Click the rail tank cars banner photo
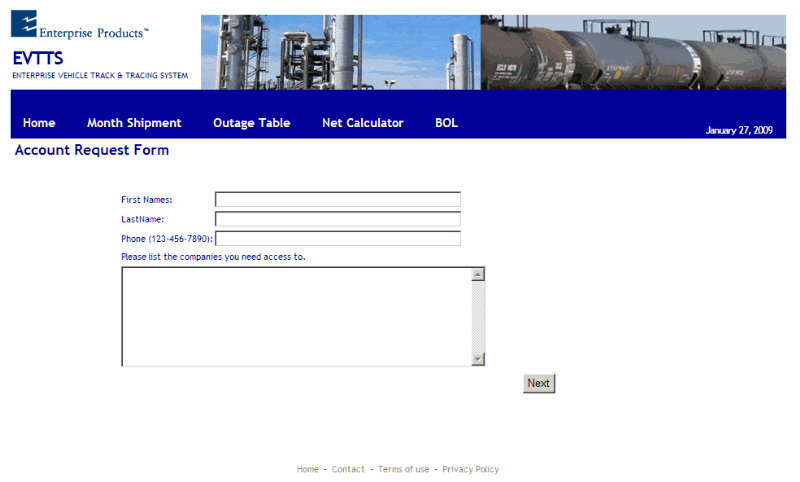800x482 pixels. [632, 52]
